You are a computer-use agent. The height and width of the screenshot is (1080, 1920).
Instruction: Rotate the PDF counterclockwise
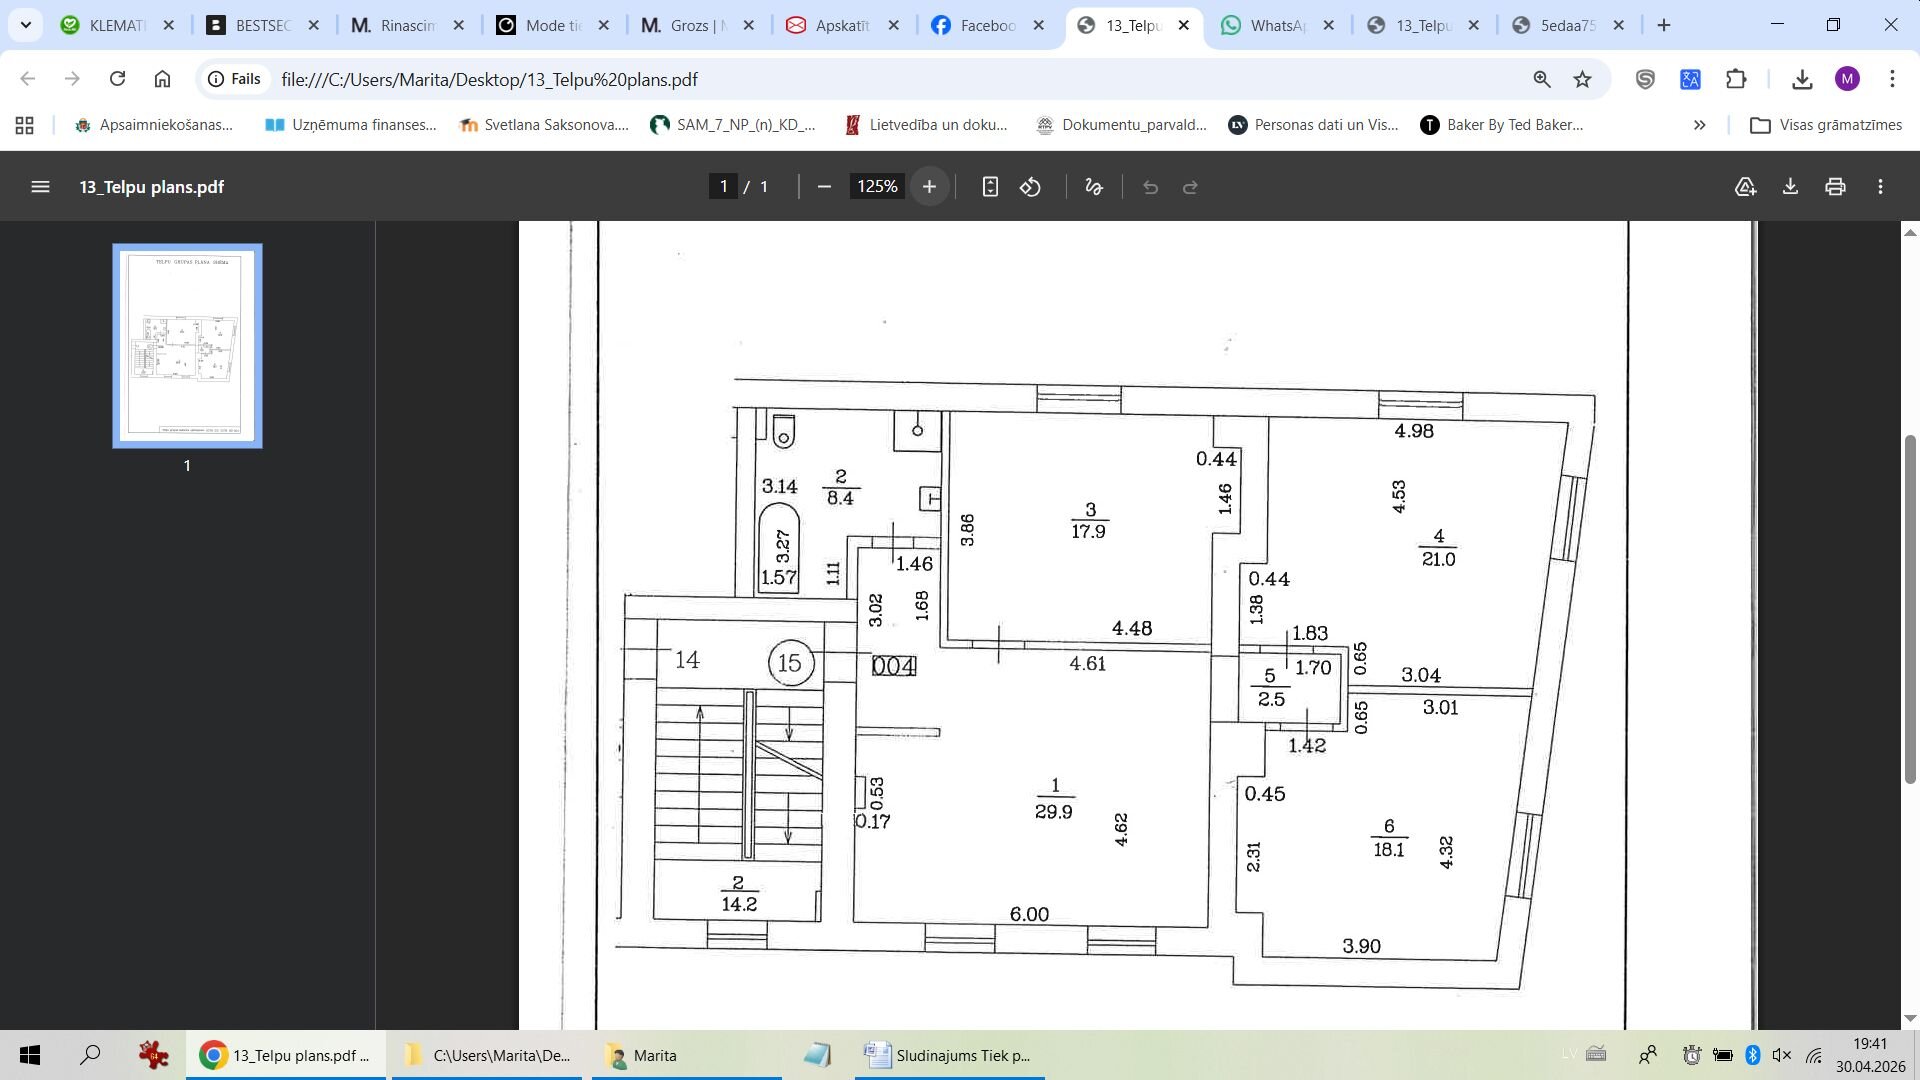coord(1031,187)
